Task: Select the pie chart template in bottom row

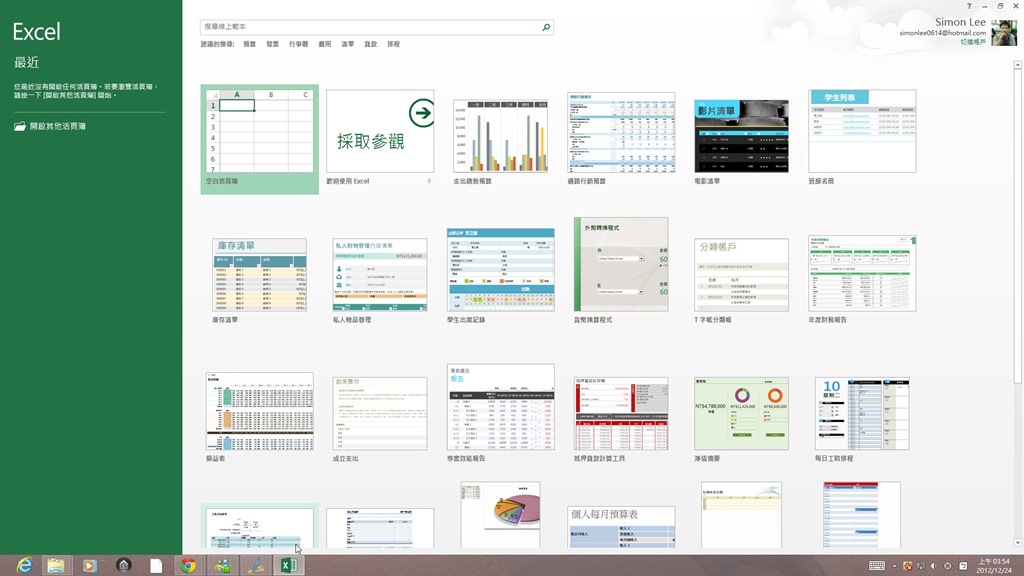Action: point(500,515)
